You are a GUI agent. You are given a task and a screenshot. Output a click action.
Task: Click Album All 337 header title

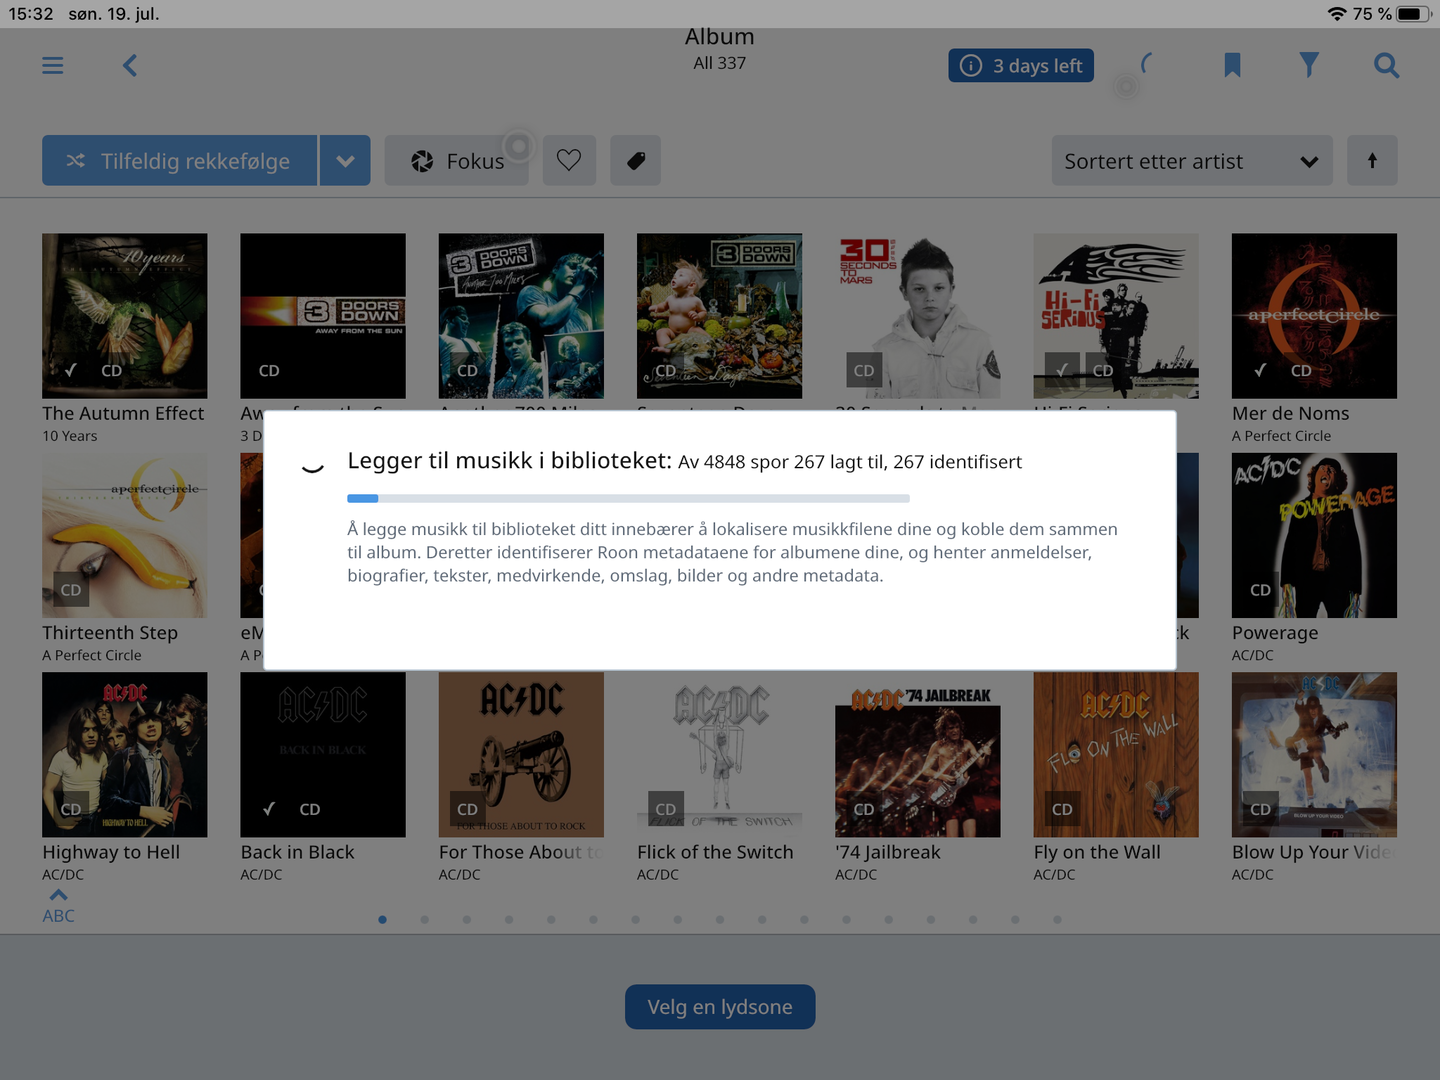coord(720,49)
